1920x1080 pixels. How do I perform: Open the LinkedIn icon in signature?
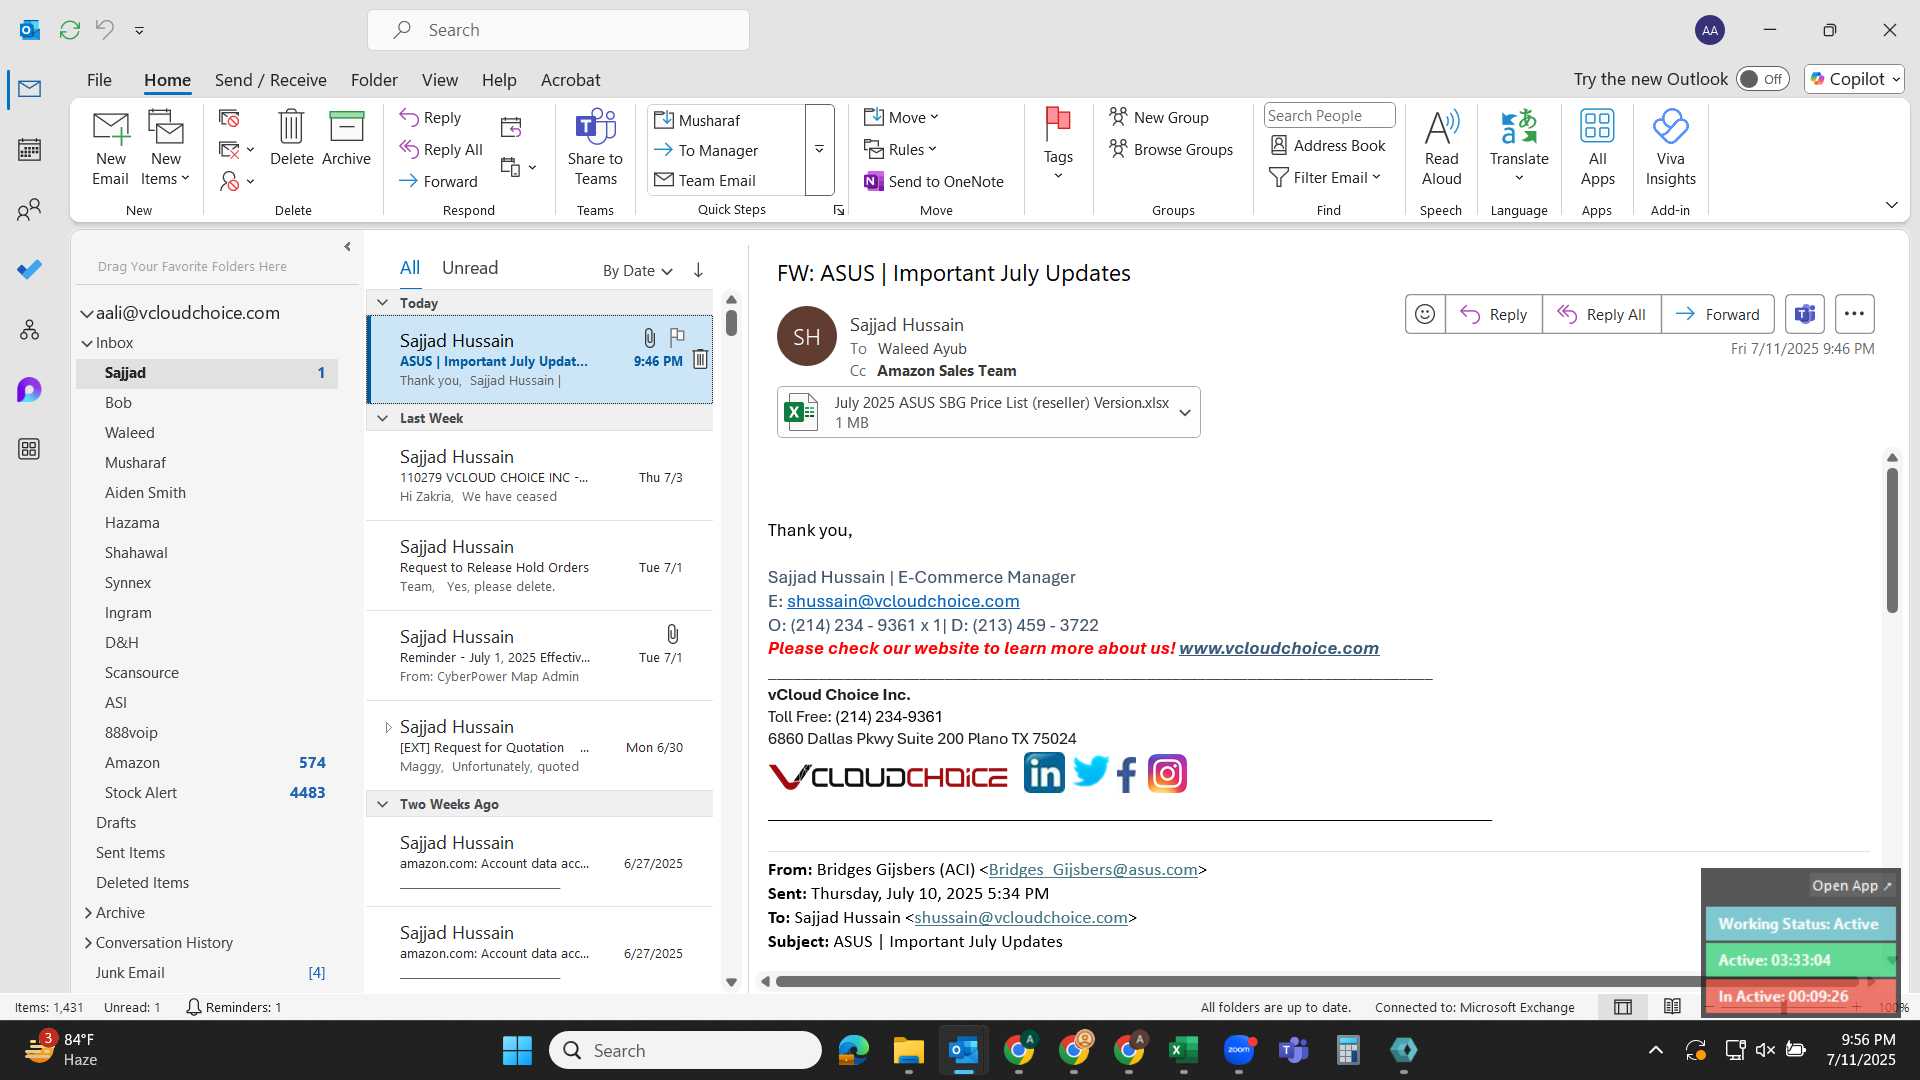point(1044,773)
